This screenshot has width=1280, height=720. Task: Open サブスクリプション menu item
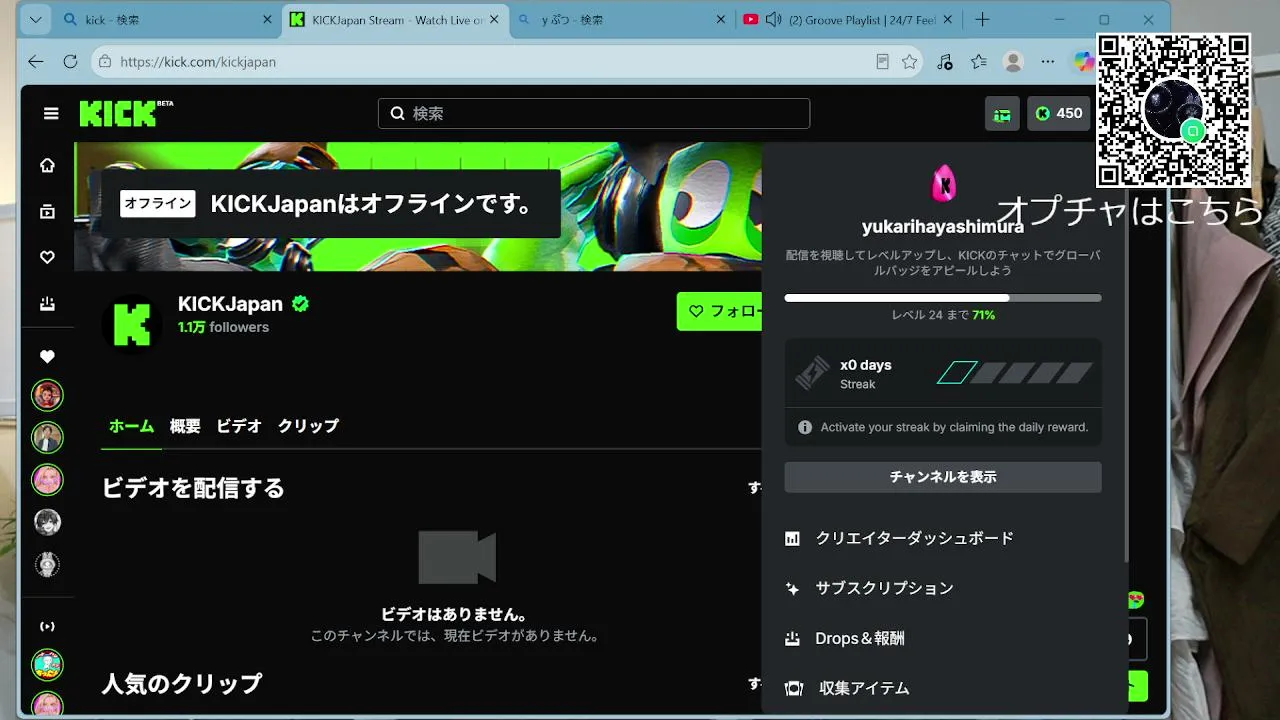point(943,588)
